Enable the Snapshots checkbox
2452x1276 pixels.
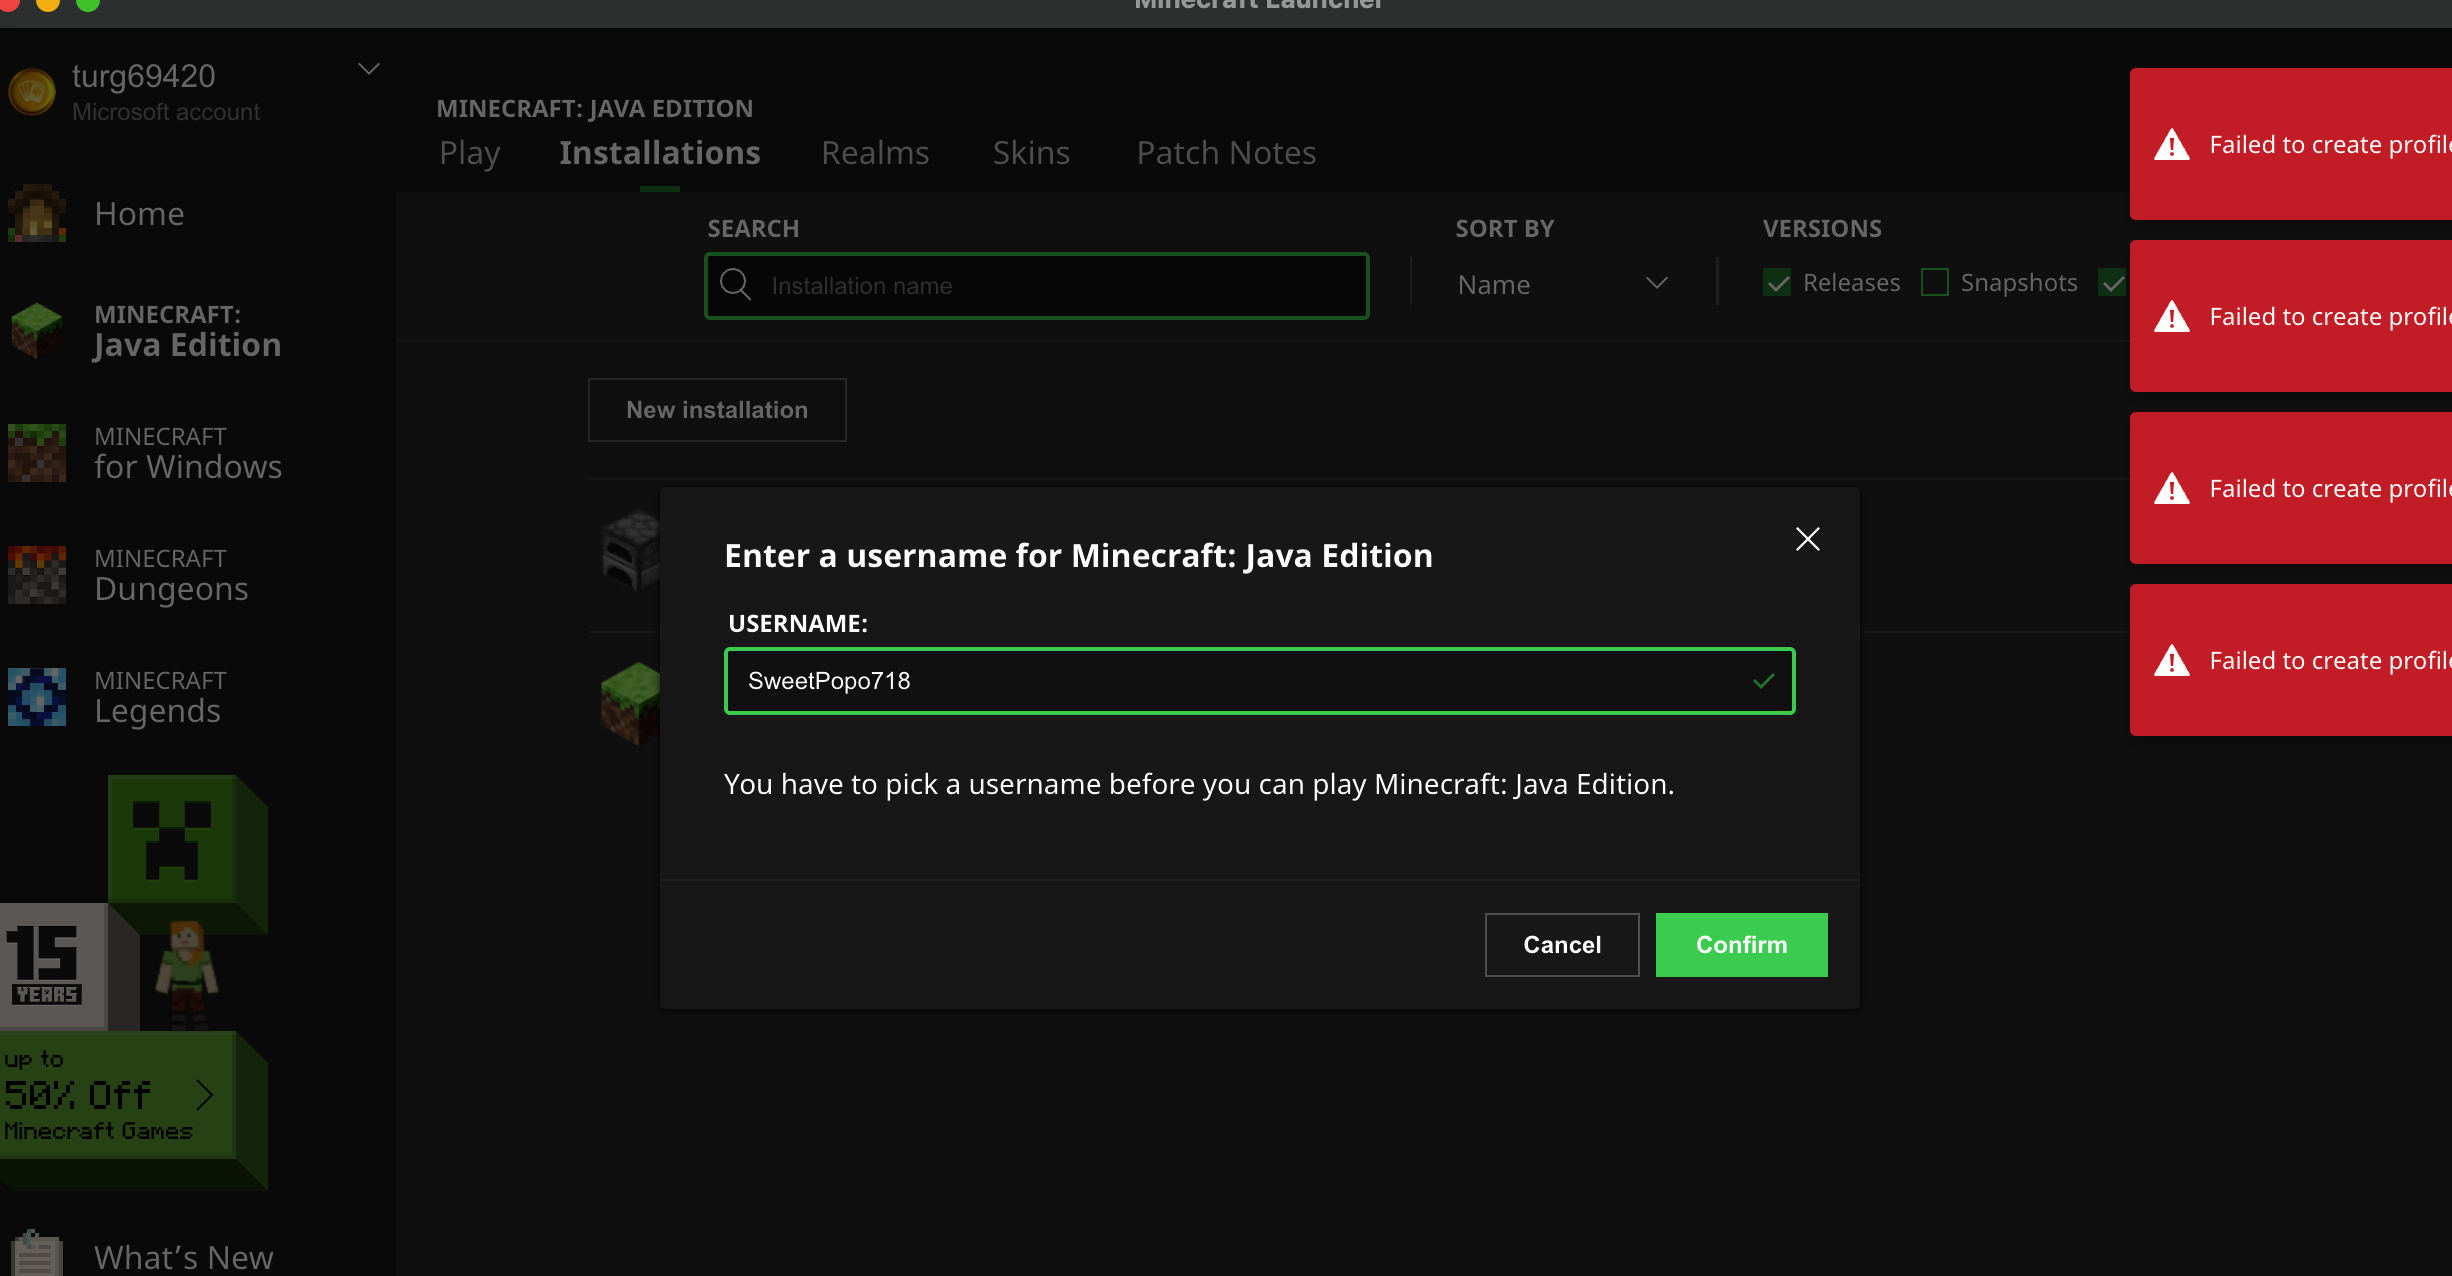[x=1935, y=283]
